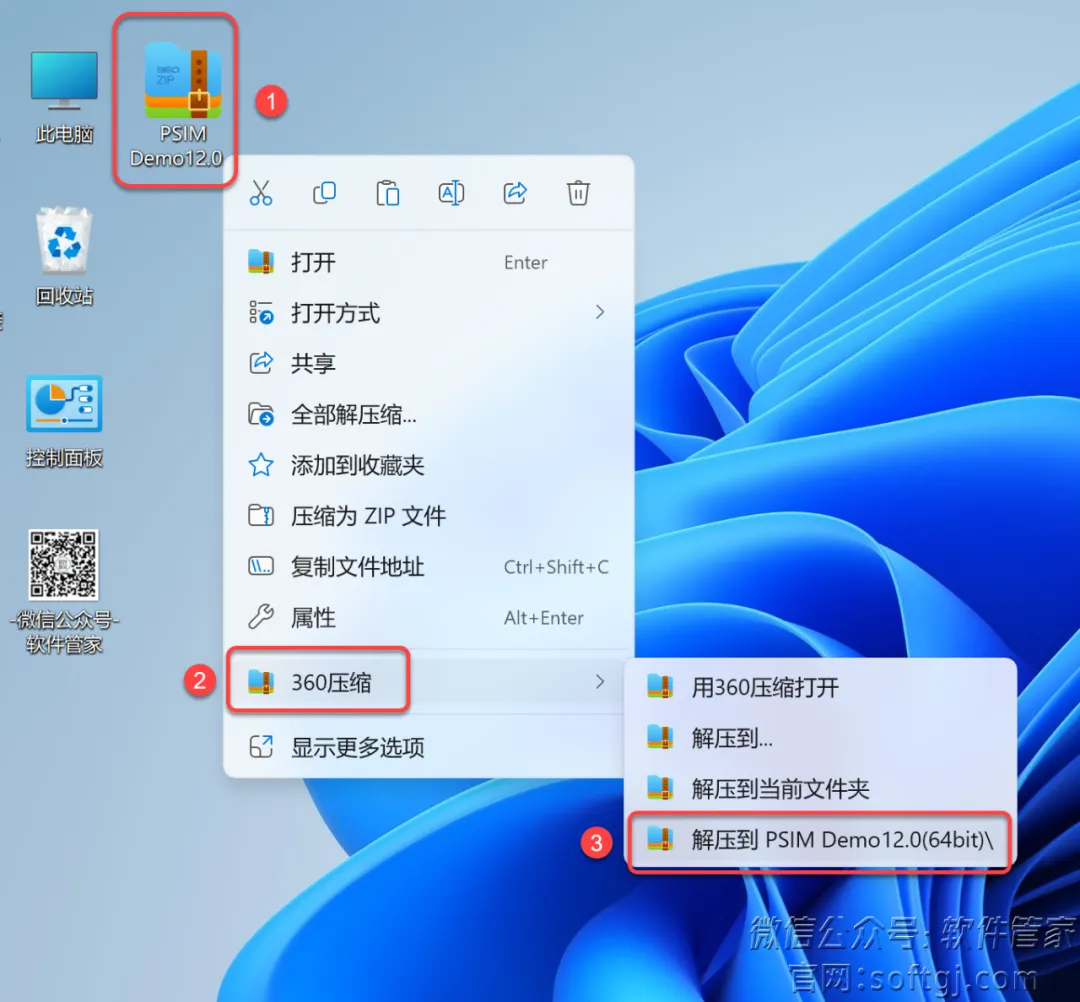Select the 控制面板 desktop icon
The image size is (1080, 1002).
pos(64,421)
